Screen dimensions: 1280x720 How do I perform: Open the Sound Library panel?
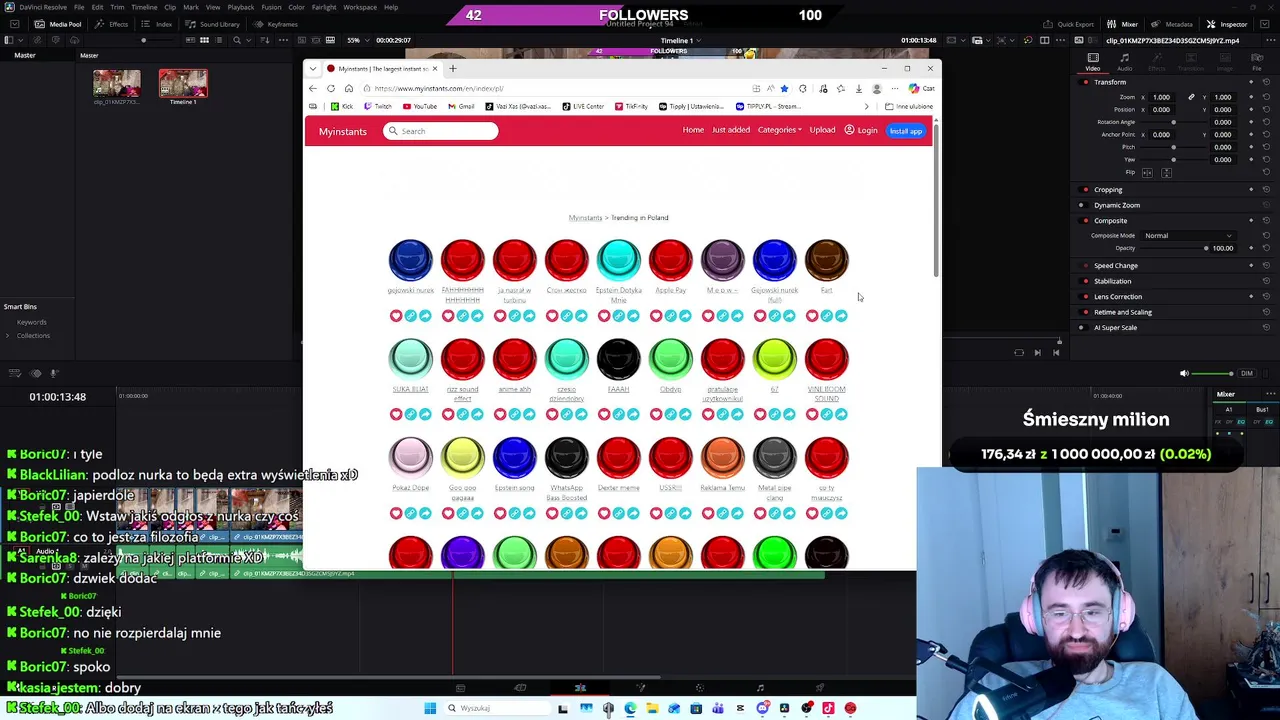click(214, 24)
